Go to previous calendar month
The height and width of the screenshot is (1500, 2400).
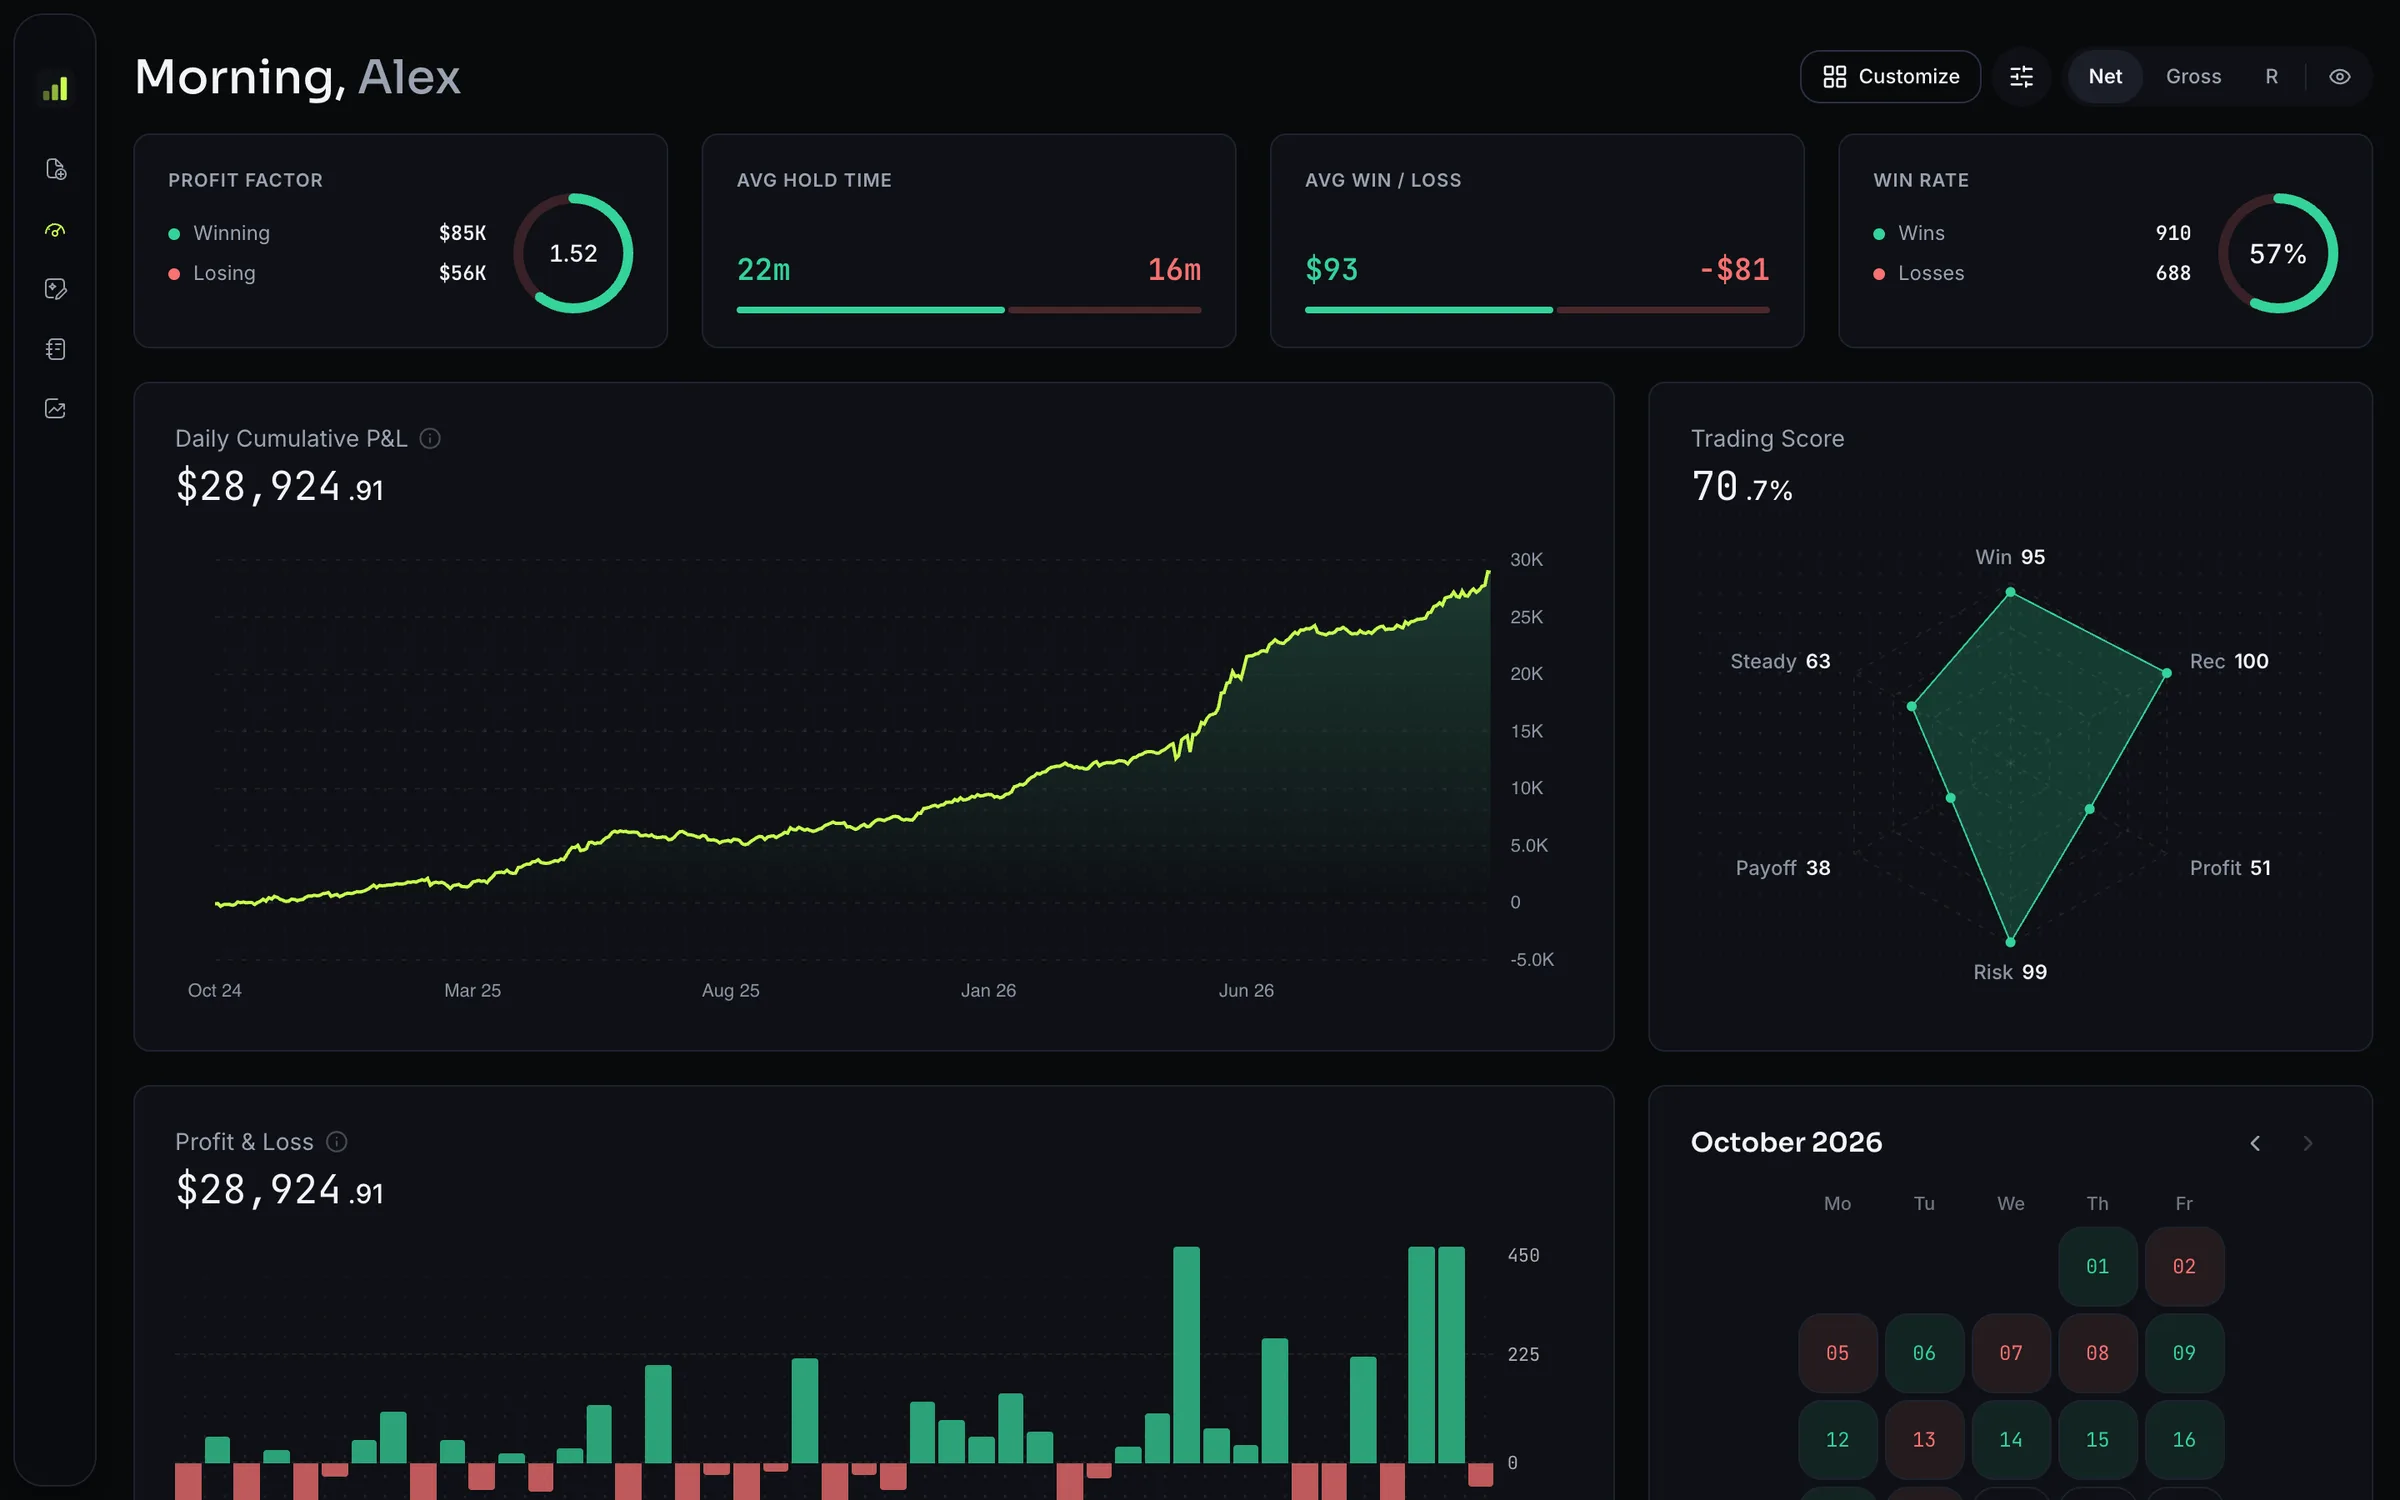point(2255,1143)
